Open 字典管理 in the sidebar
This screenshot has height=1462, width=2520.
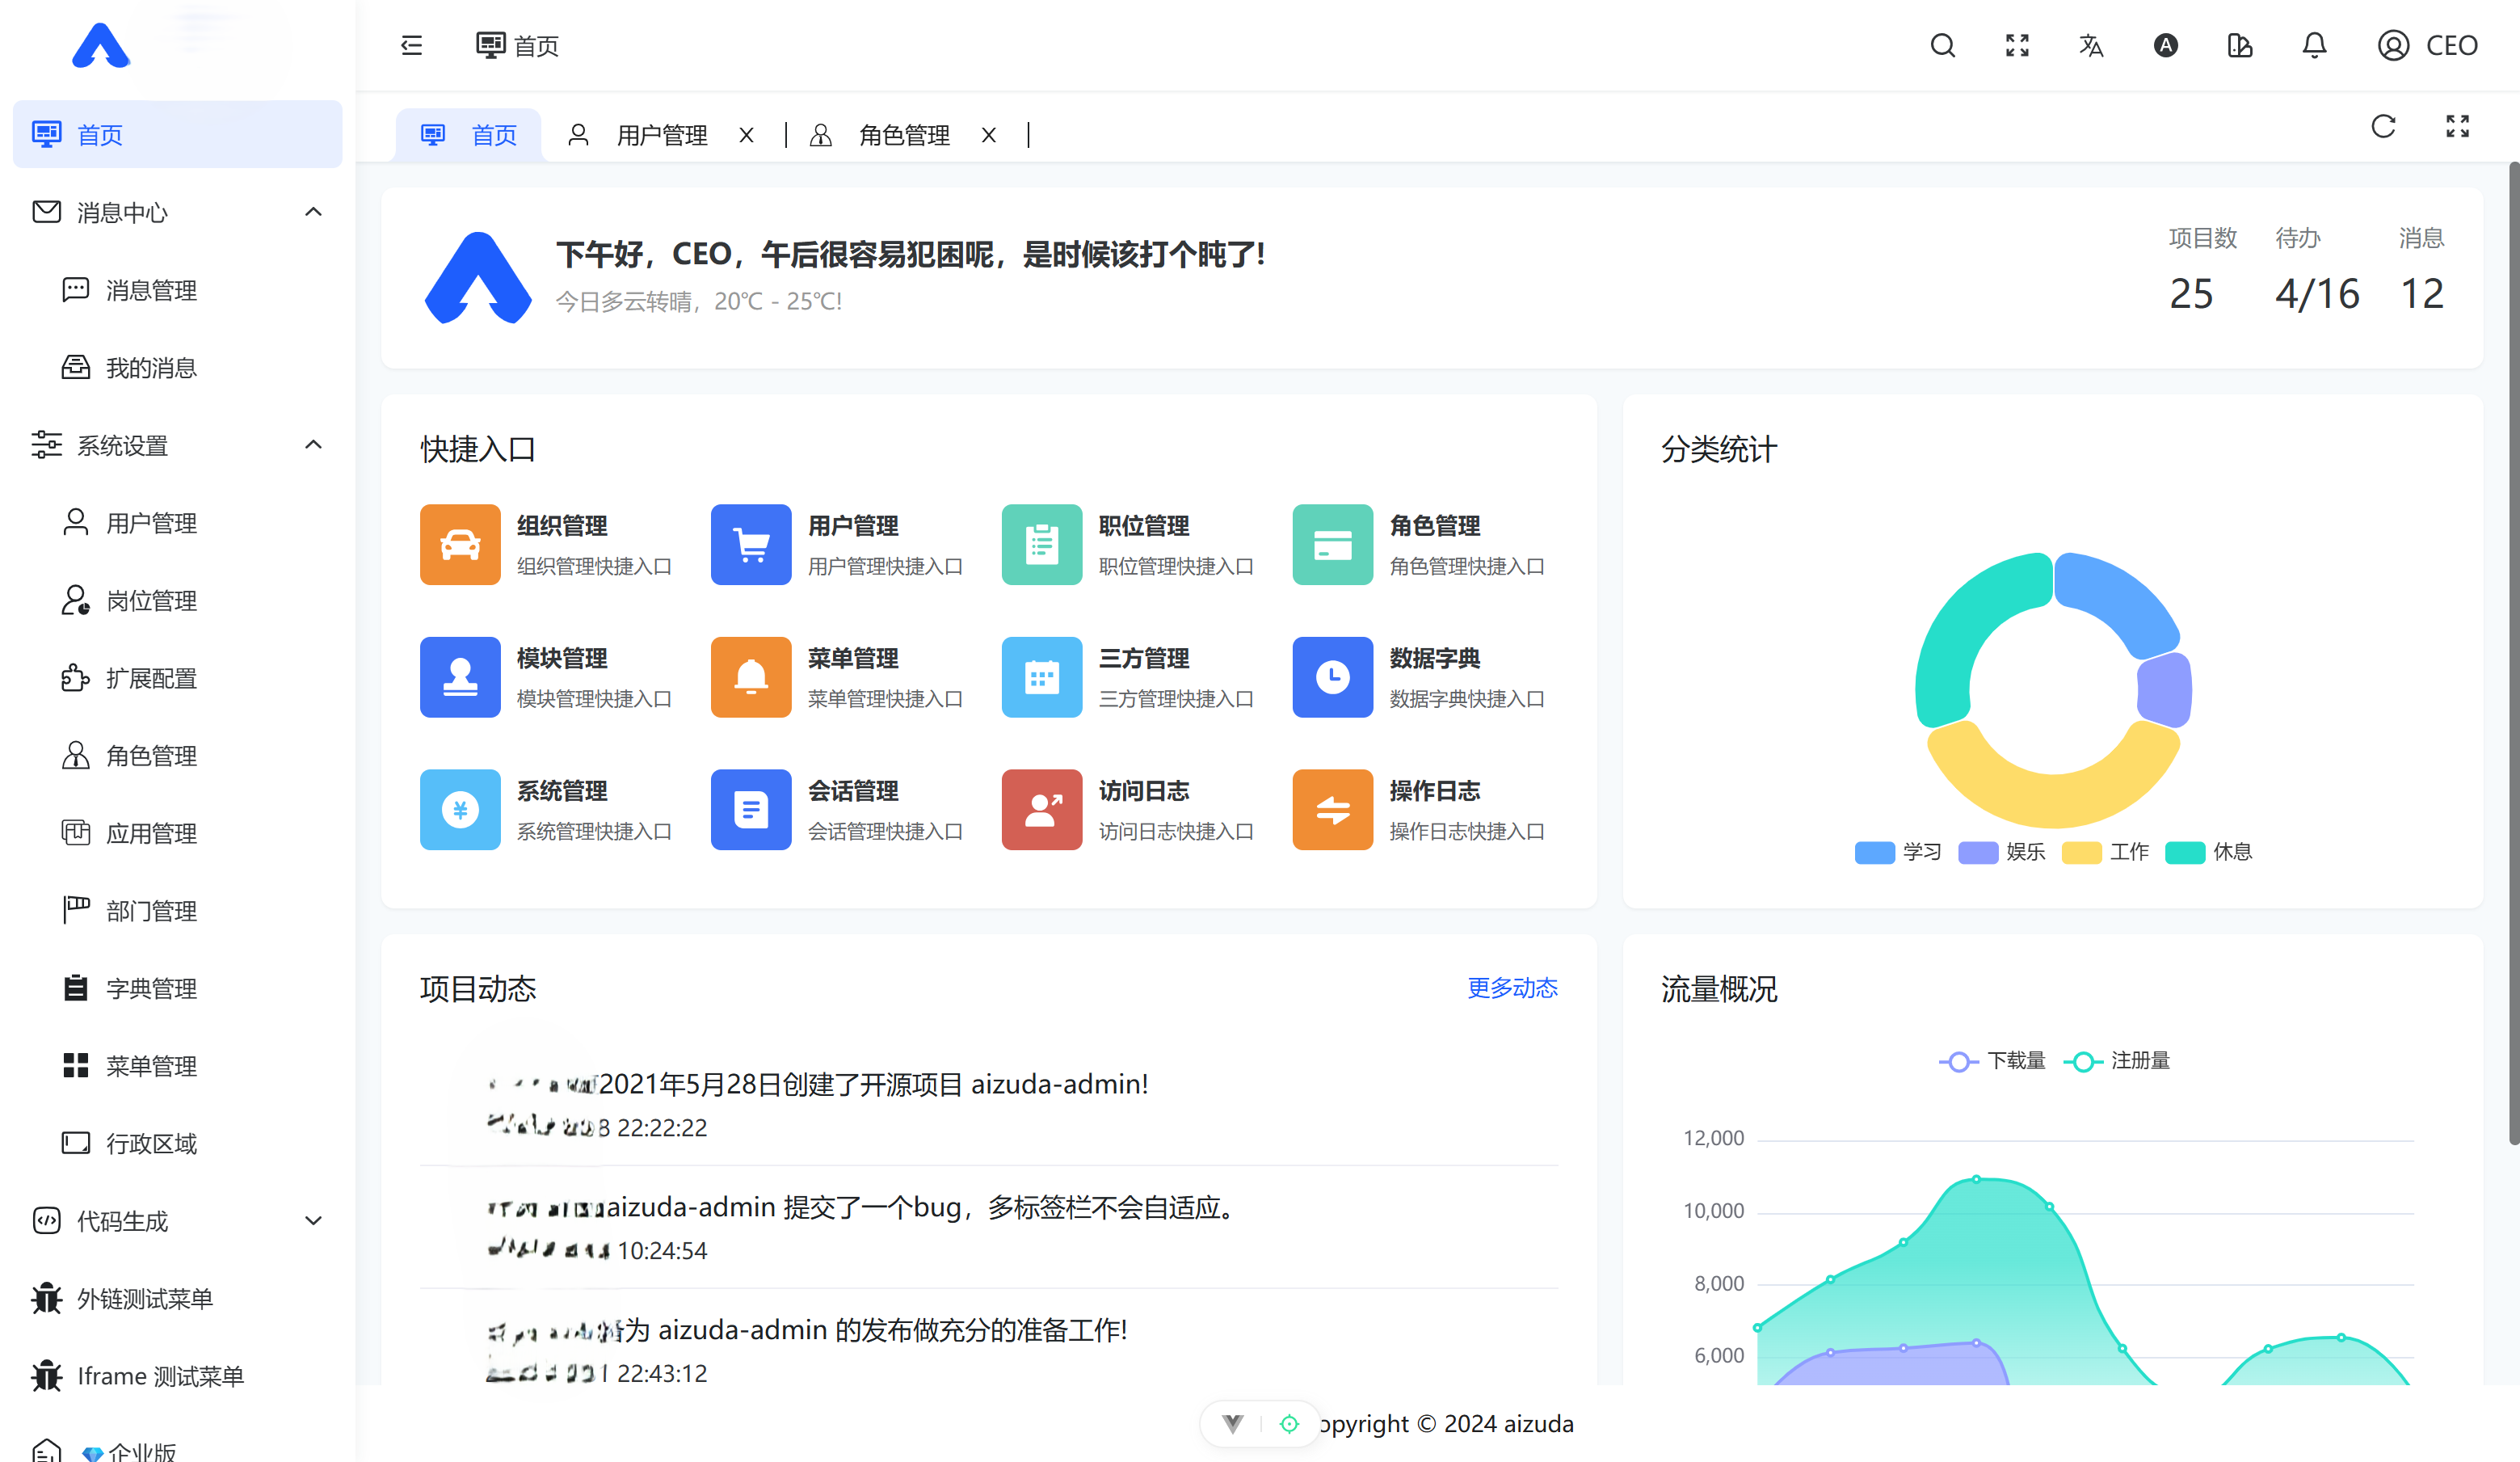click(x=177, y=988)
